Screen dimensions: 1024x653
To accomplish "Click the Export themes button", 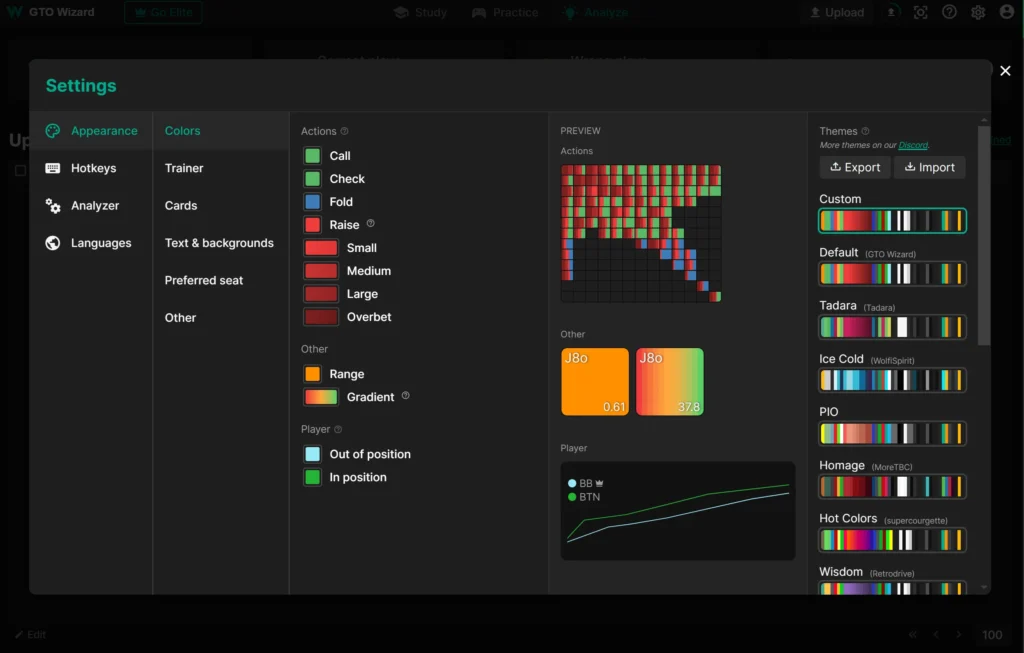I will tap(855, 167).
